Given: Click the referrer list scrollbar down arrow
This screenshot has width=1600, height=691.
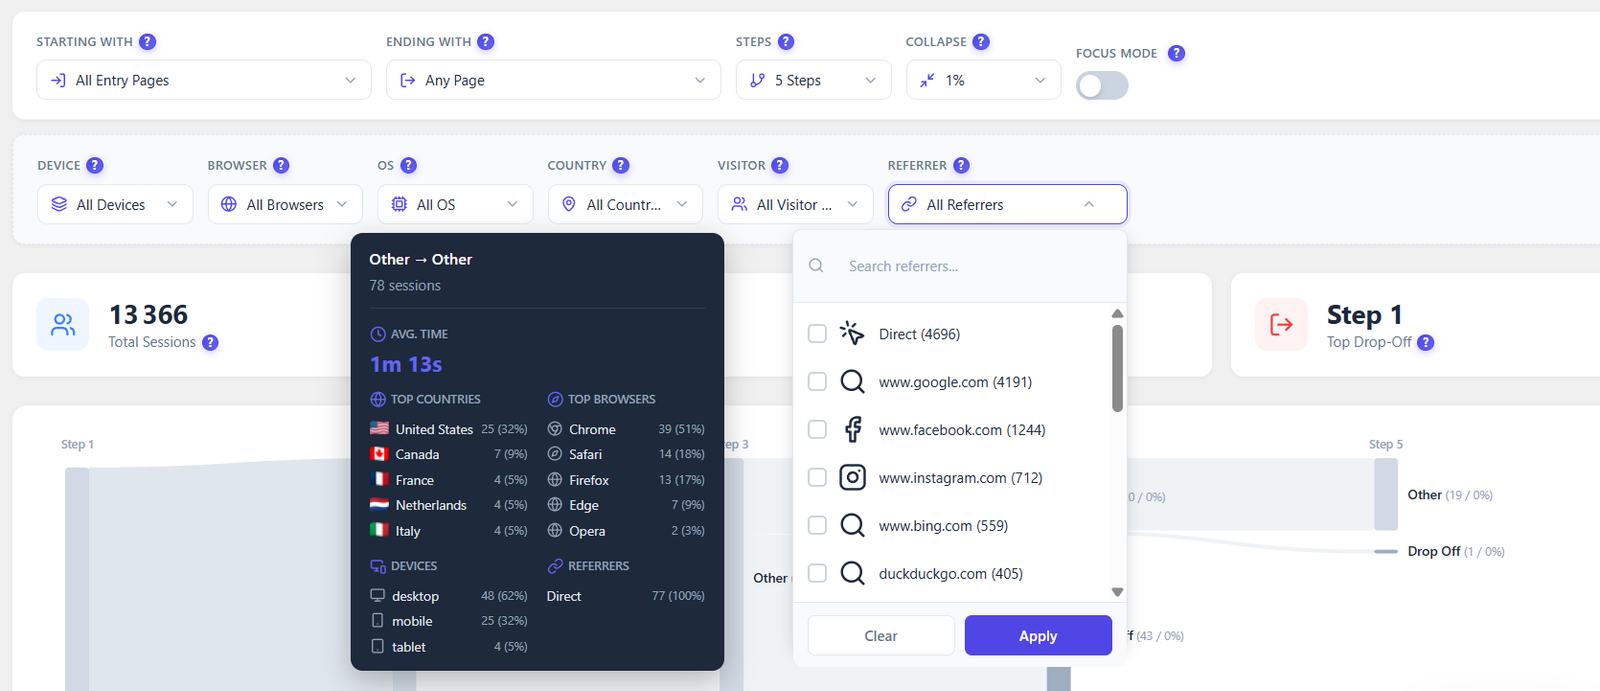Looking at the screenshot, I should click(x=1117, y=592).
